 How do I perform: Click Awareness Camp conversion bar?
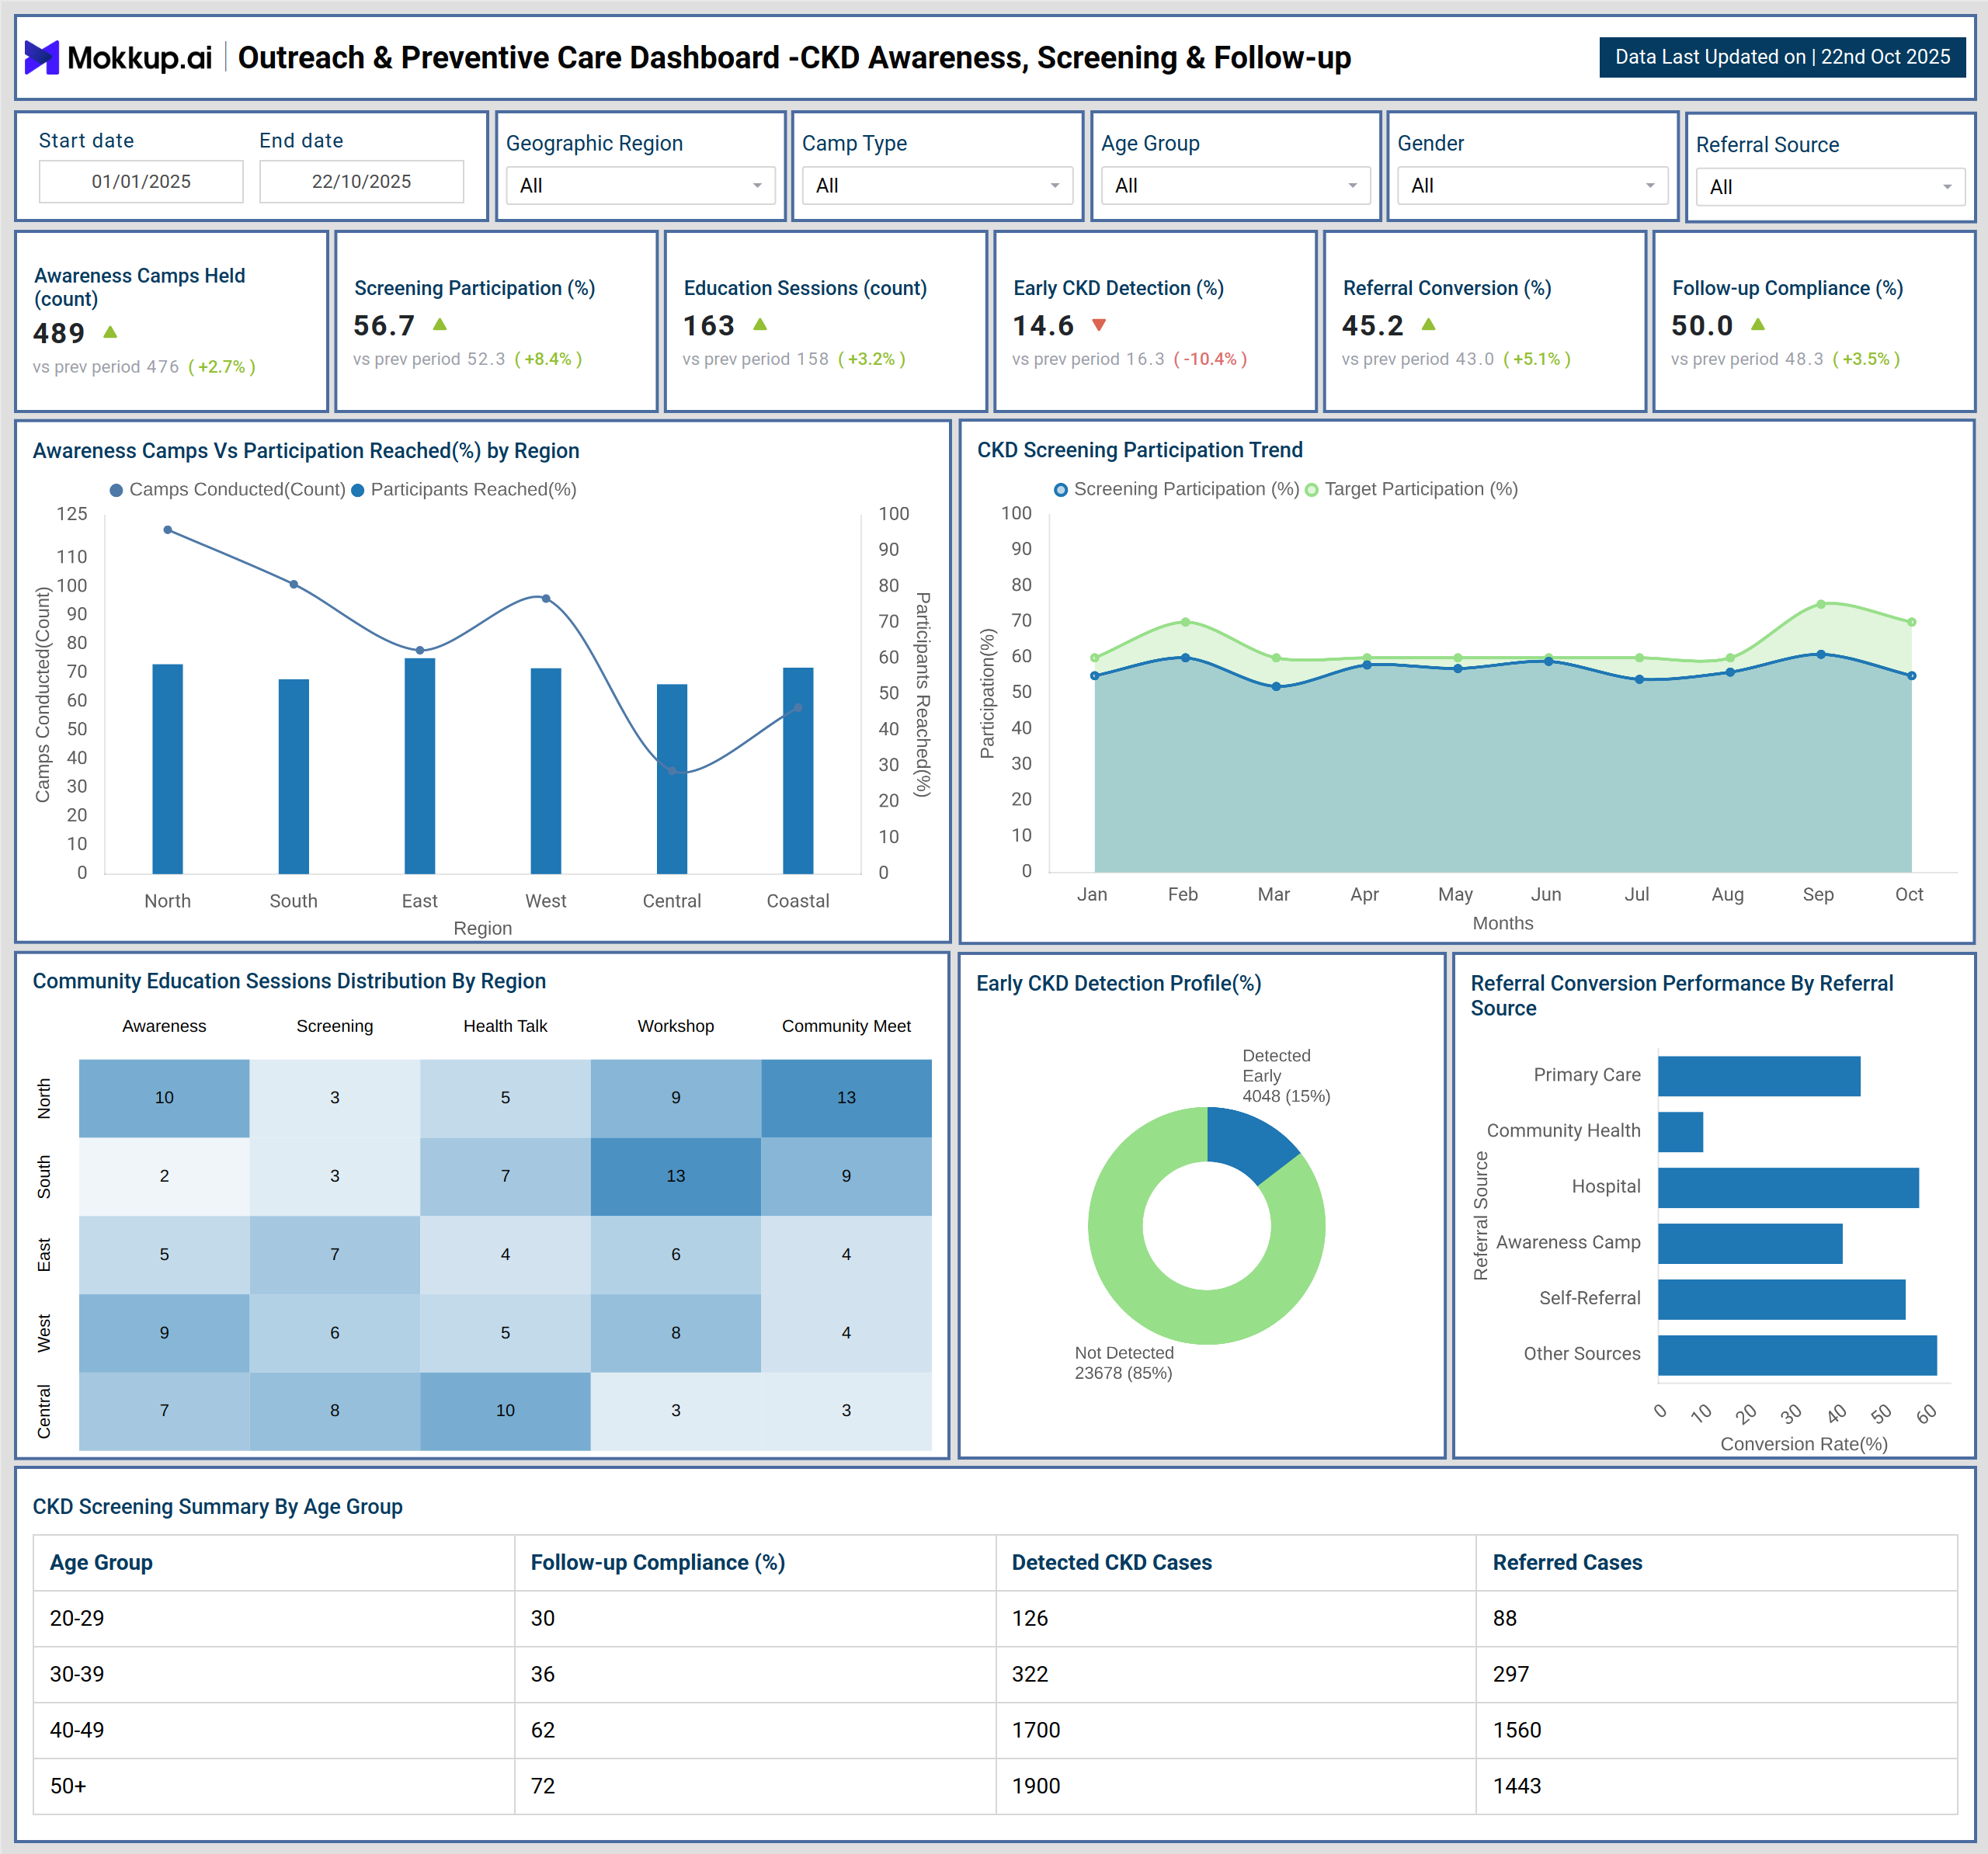click(1750, 1244)
